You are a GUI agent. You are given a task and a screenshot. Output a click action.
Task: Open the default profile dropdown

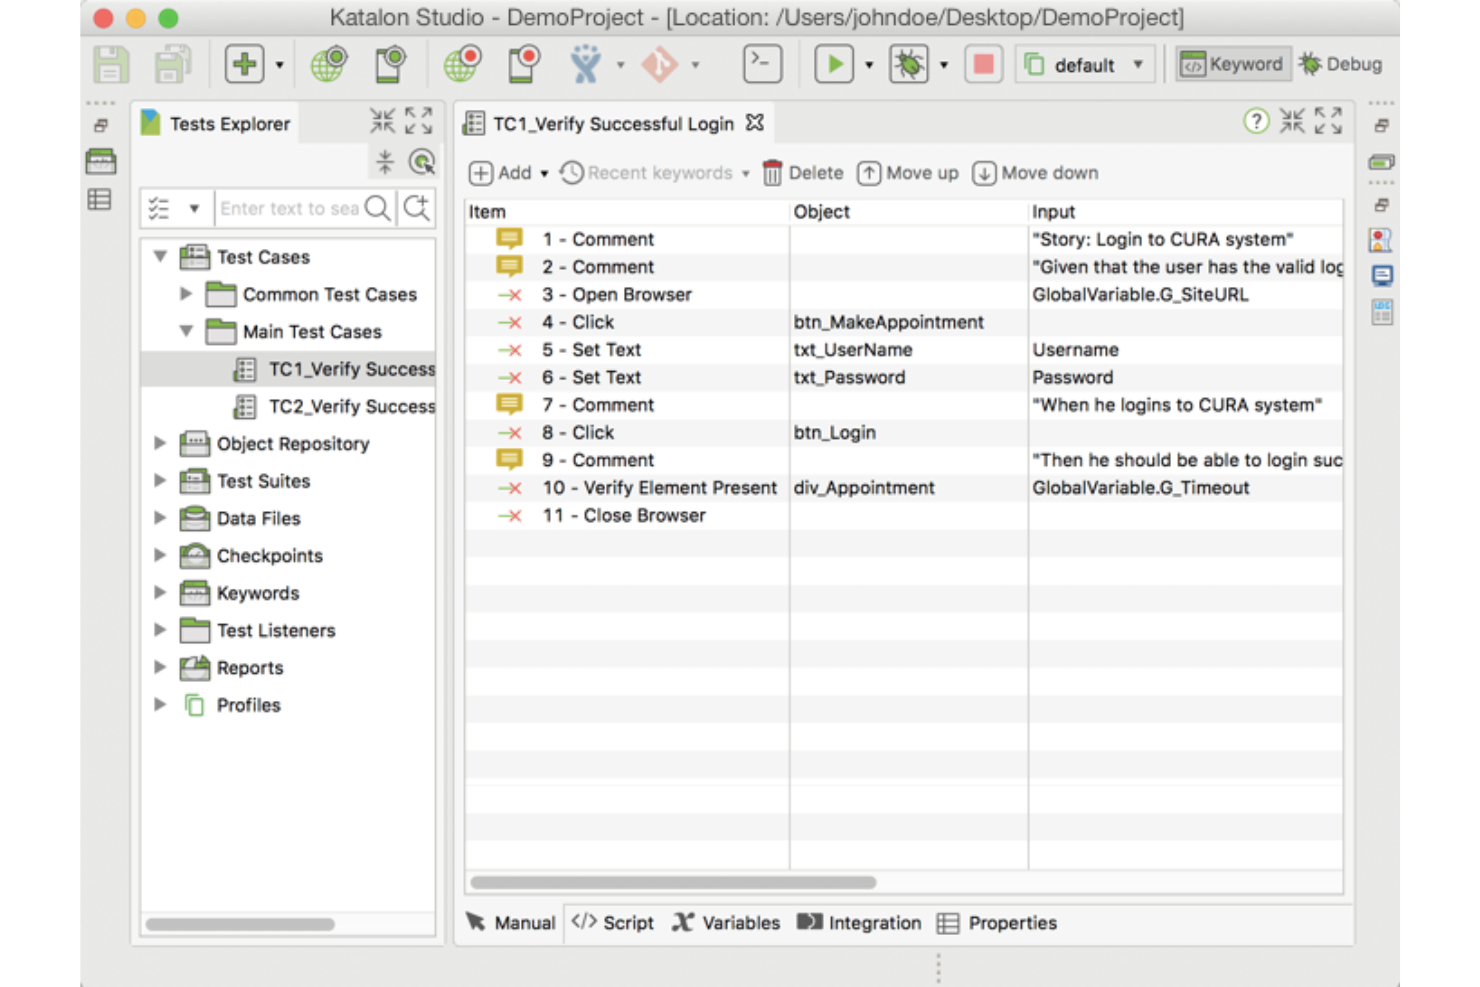1085,65
